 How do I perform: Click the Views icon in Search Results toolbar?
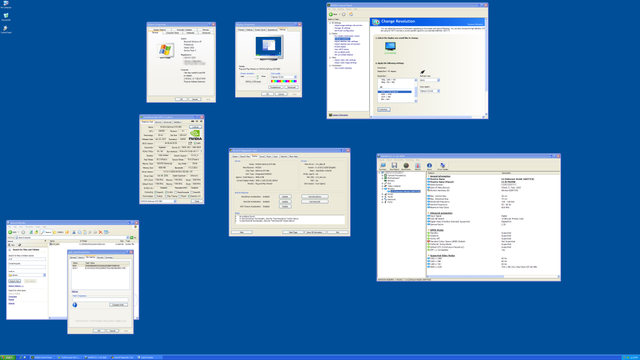tap(107, 232)
